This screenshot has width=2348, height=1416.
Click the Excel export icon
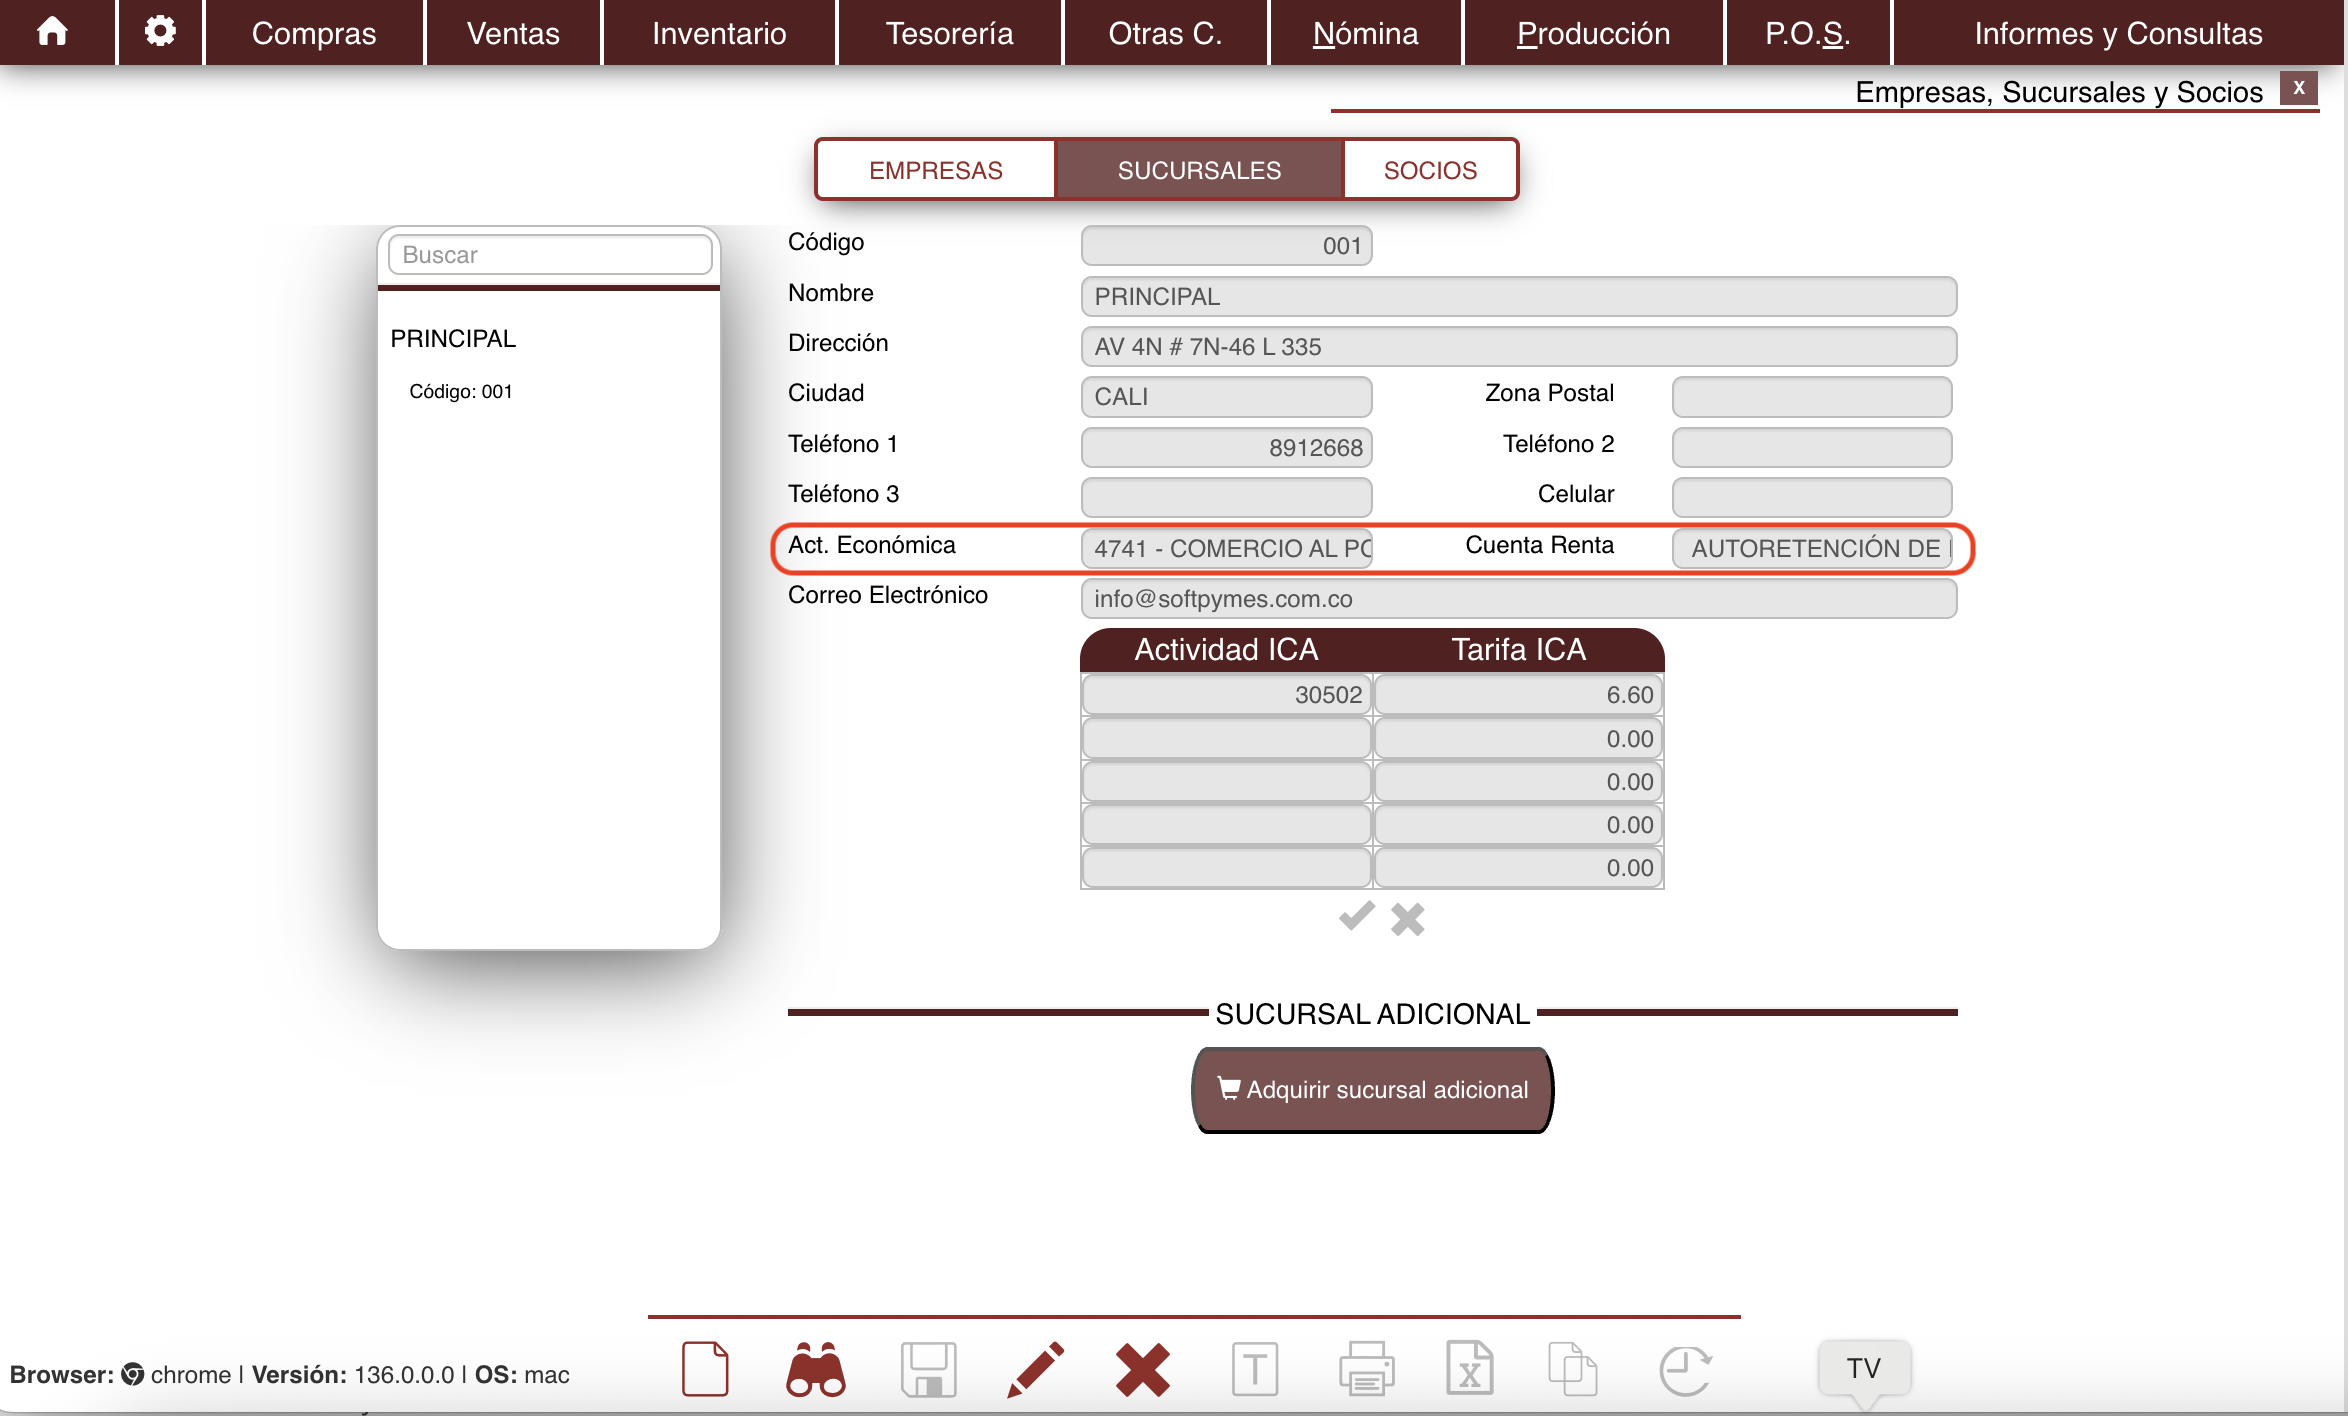pyautogui.click(x=1469, y=1368)
